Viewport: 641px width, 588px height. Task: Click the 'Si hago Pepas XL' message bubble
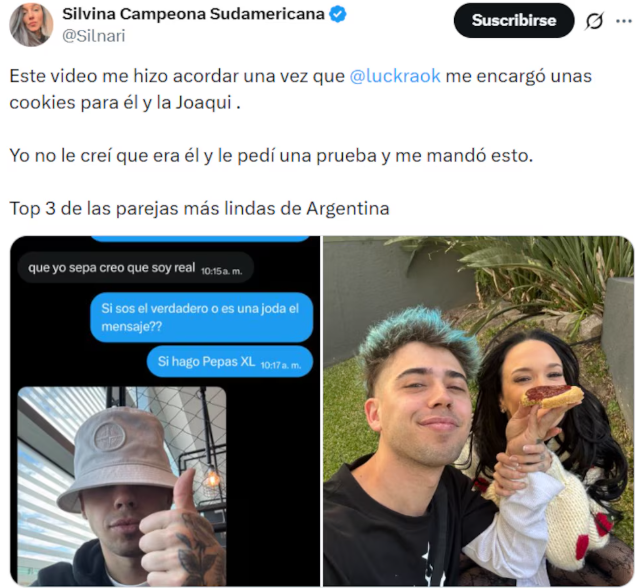click(x=230, y=361)
